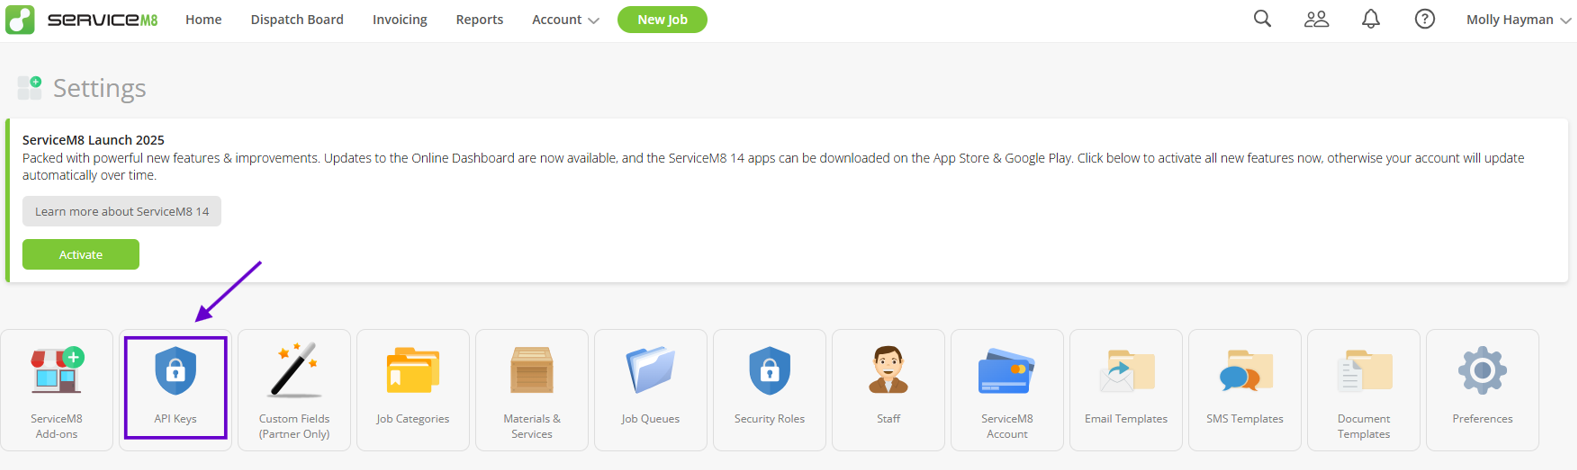Open Custom Fields (Partner Only) tile

[x=294, y=390]
